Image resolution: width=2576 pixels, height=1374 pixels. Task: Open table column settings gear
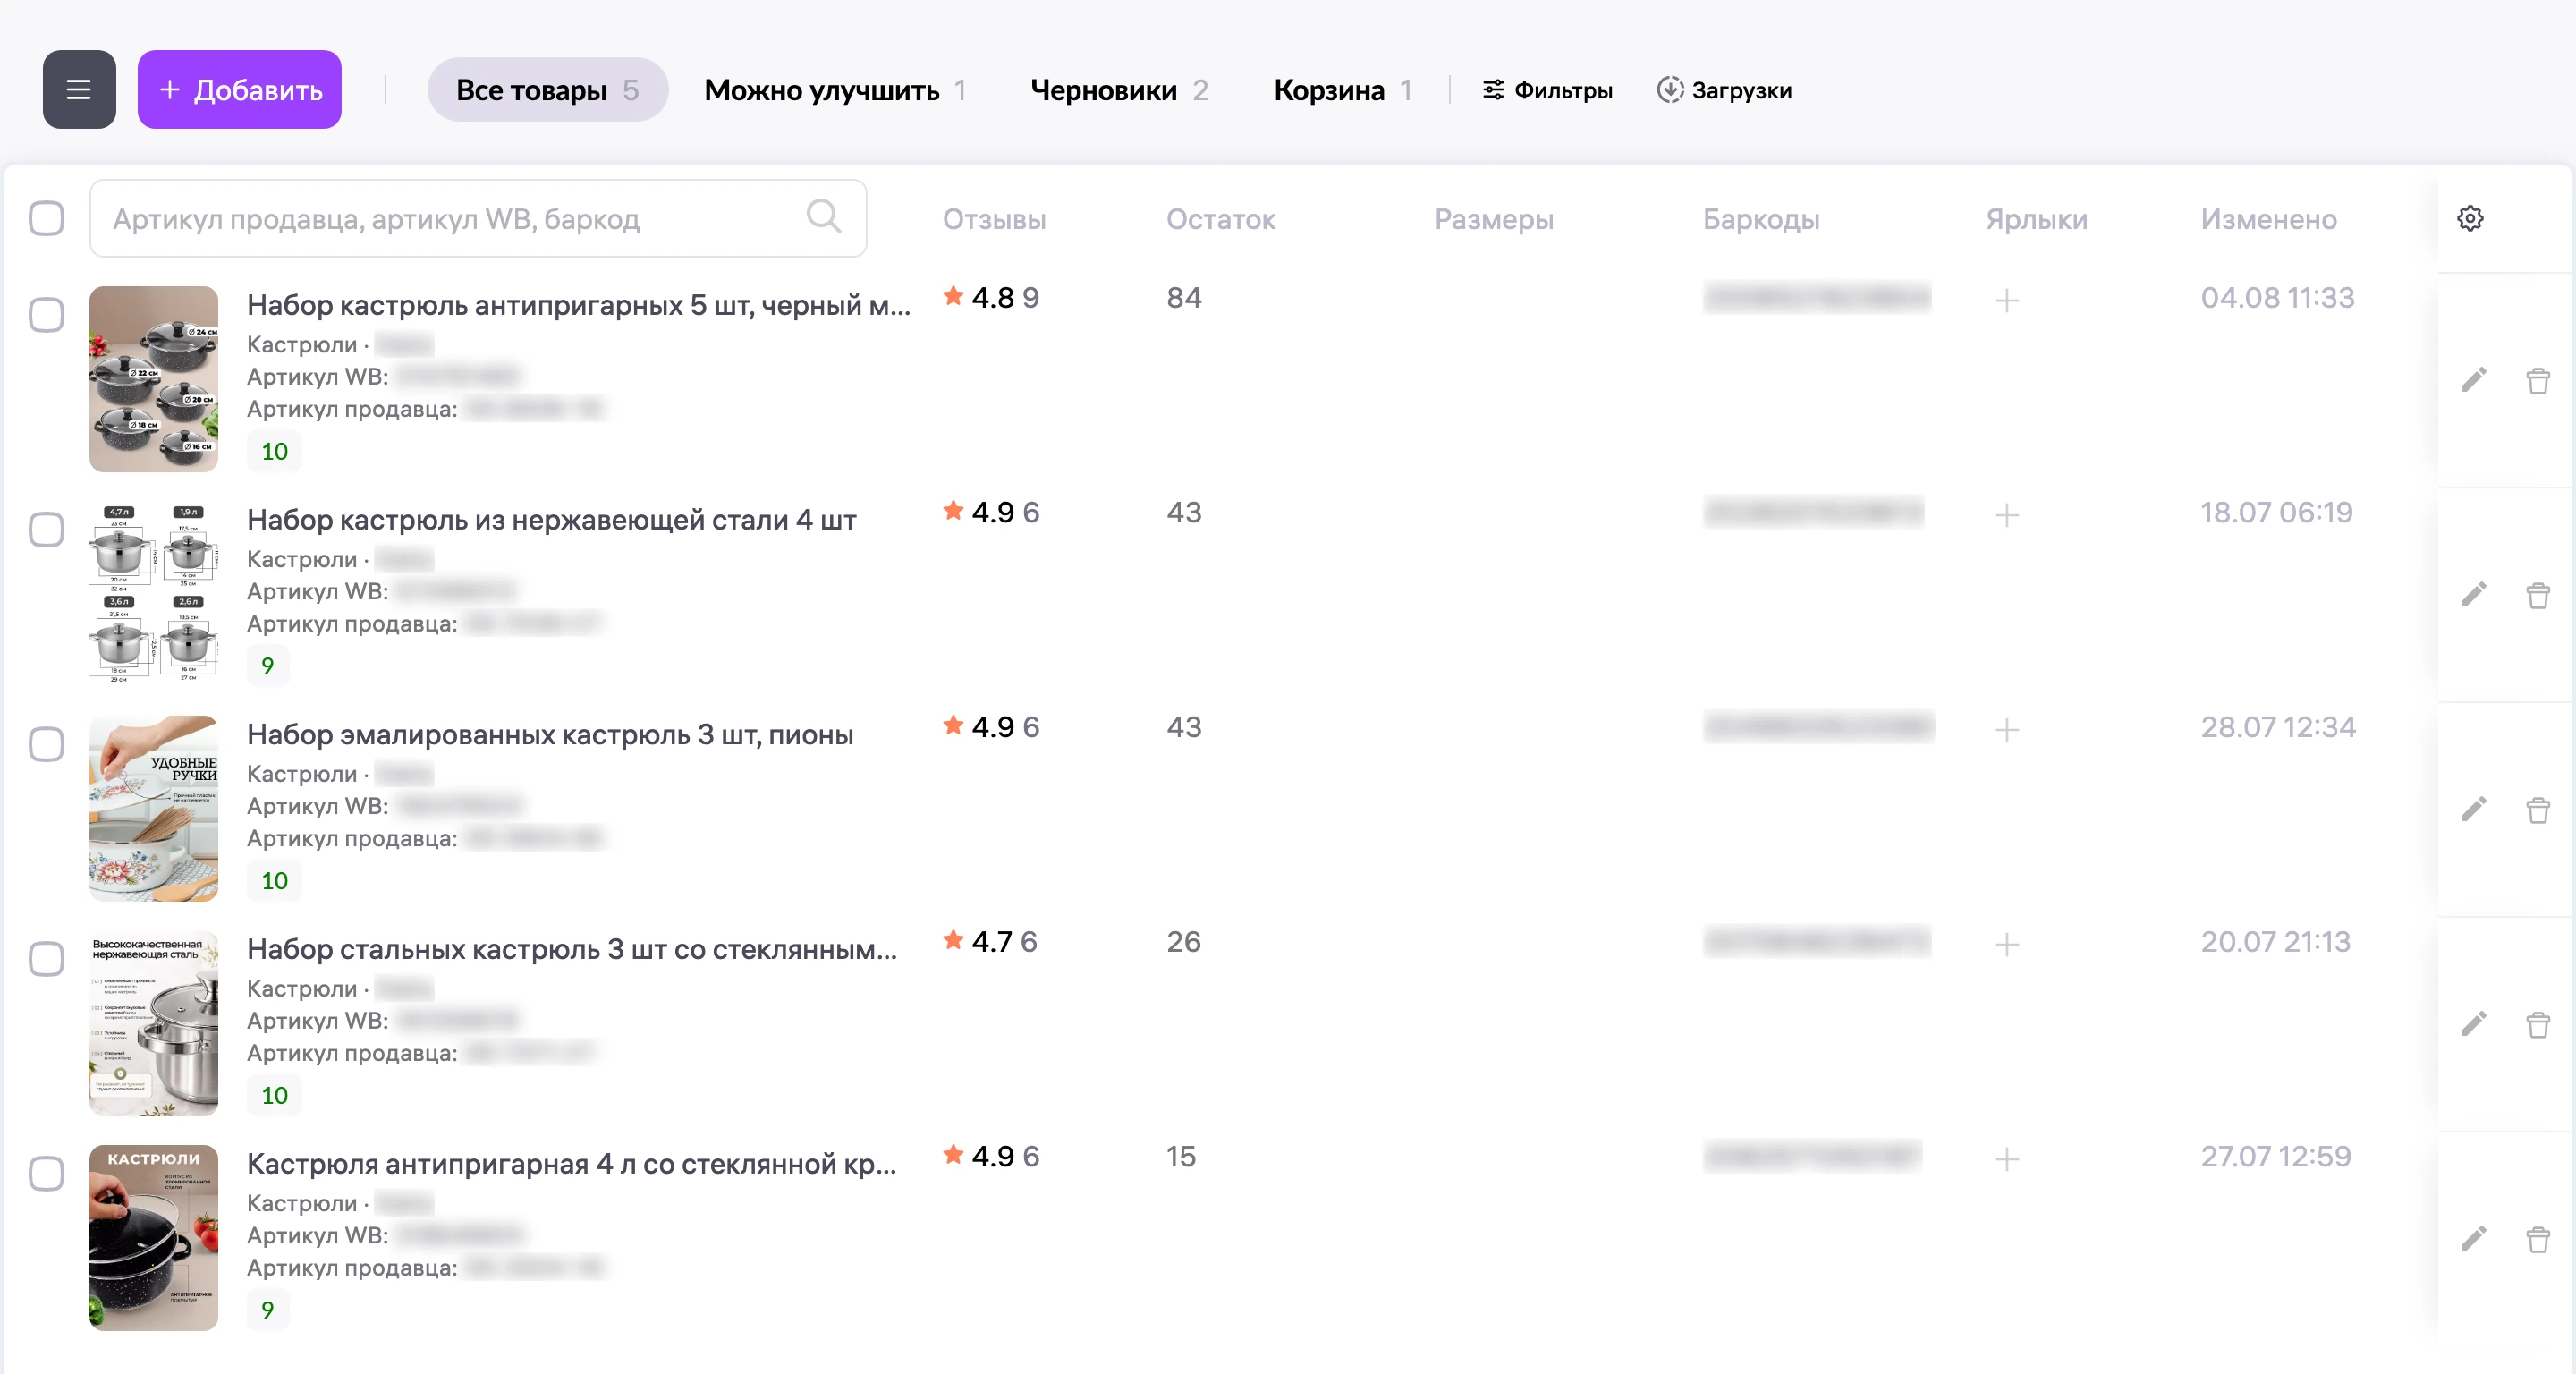(2470, 219)
